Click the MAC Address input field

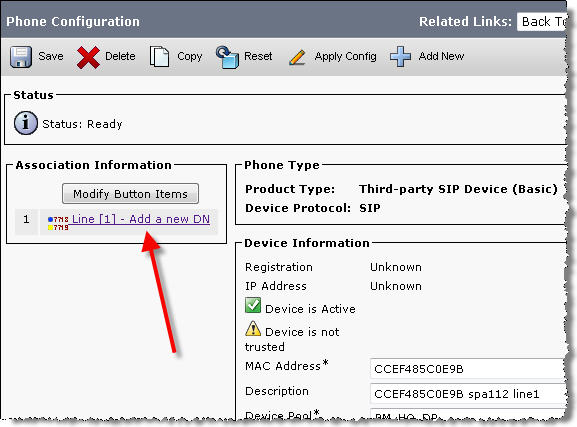click(x=468, y=368)
